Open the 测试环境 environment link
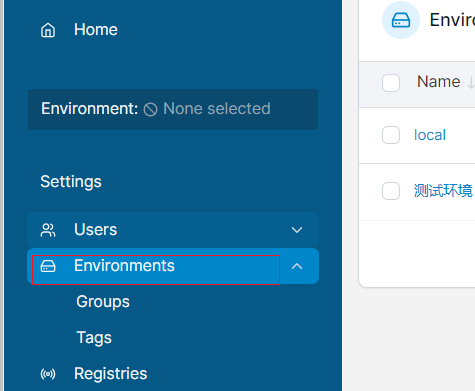475x391 pixels. [443, 191]
